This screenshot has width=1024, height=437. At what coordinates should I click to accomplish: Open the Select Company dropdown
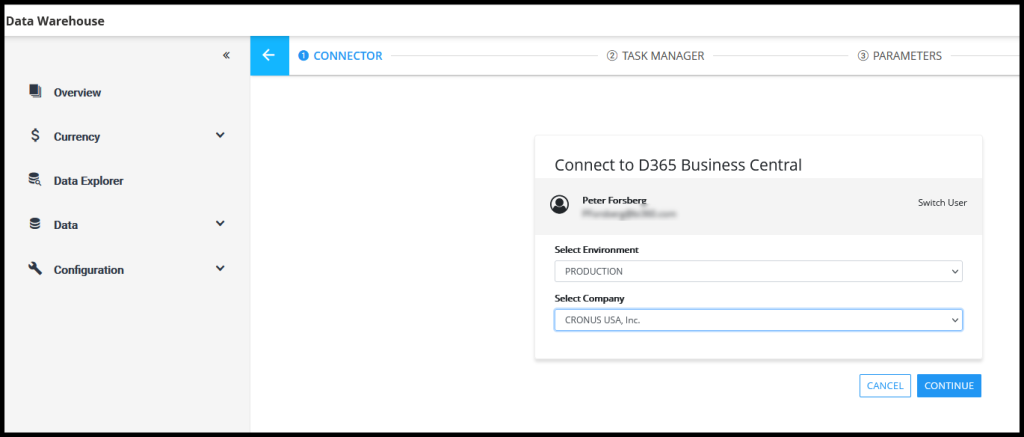pyautogui.click(x=758, y=320)
